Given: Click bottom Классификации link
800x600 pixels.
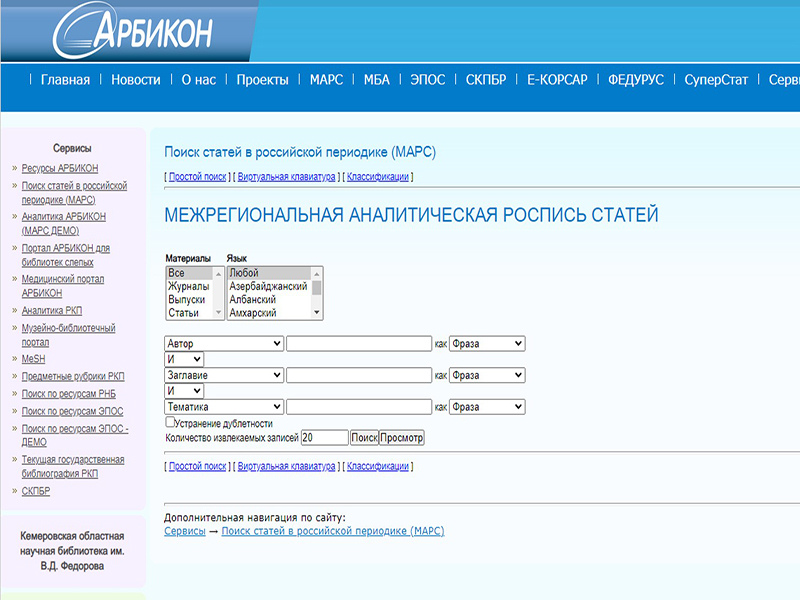Looking at the screenshot, I should (x=378, y=466).
